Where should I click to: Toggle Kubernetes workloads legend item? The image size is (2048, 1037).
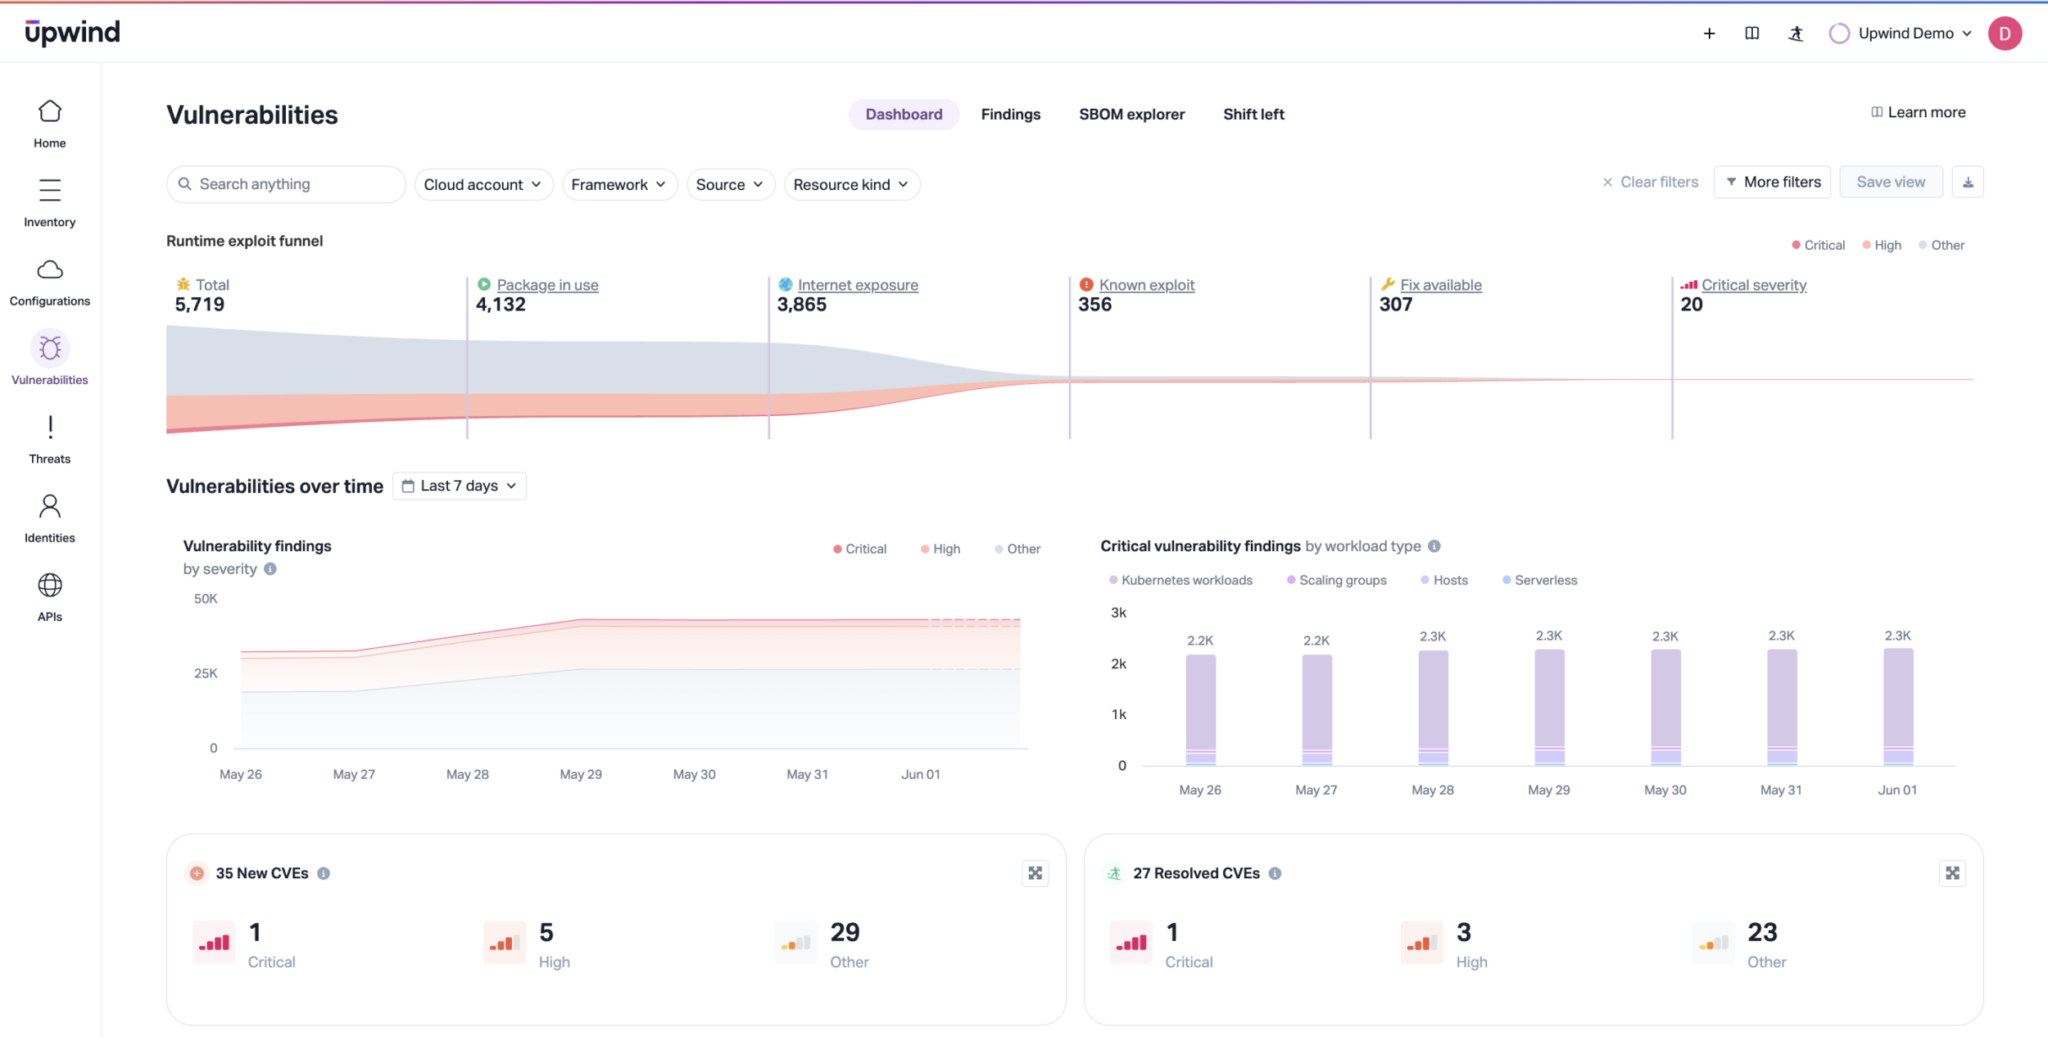1181,580
